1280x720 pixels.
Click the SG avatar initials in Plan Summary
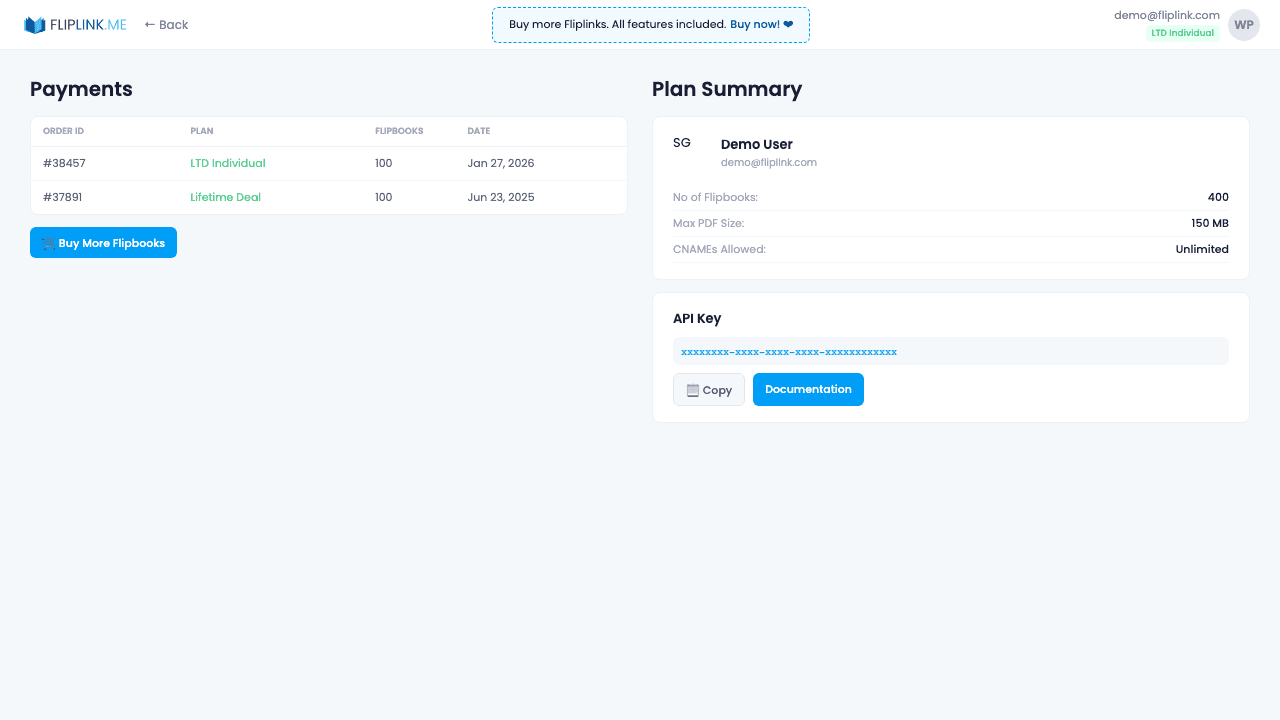pos(682,142)
